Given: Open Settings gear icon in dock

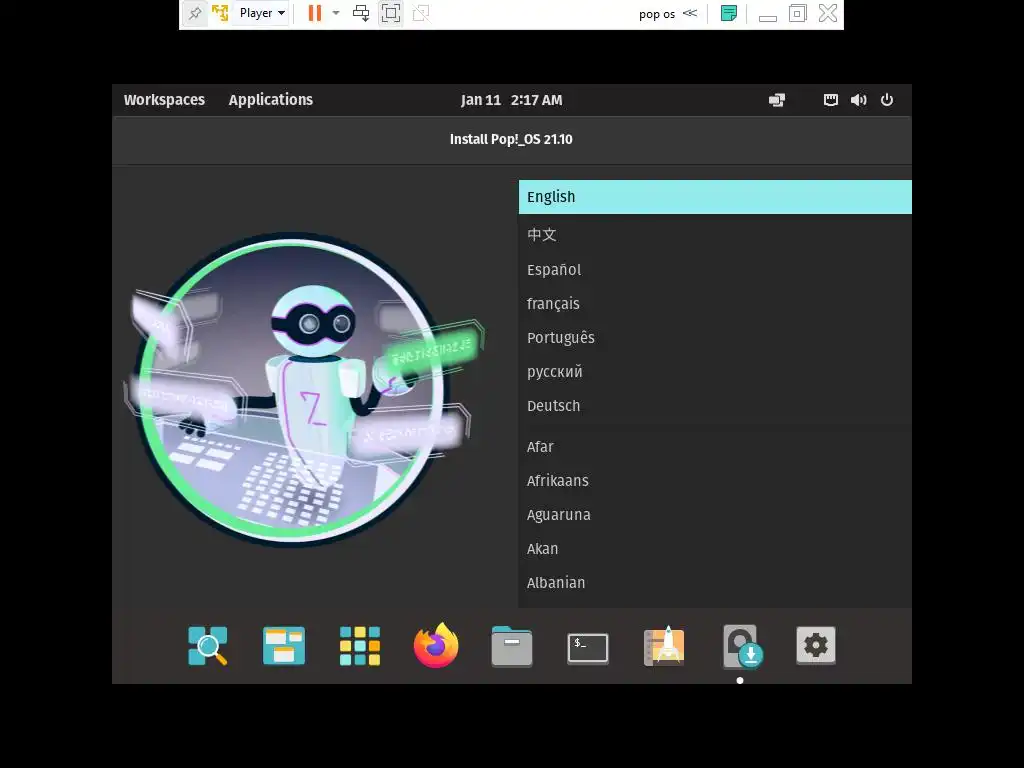Looking at the screenshot, I should pyautogui.click(x=816, y=645).
